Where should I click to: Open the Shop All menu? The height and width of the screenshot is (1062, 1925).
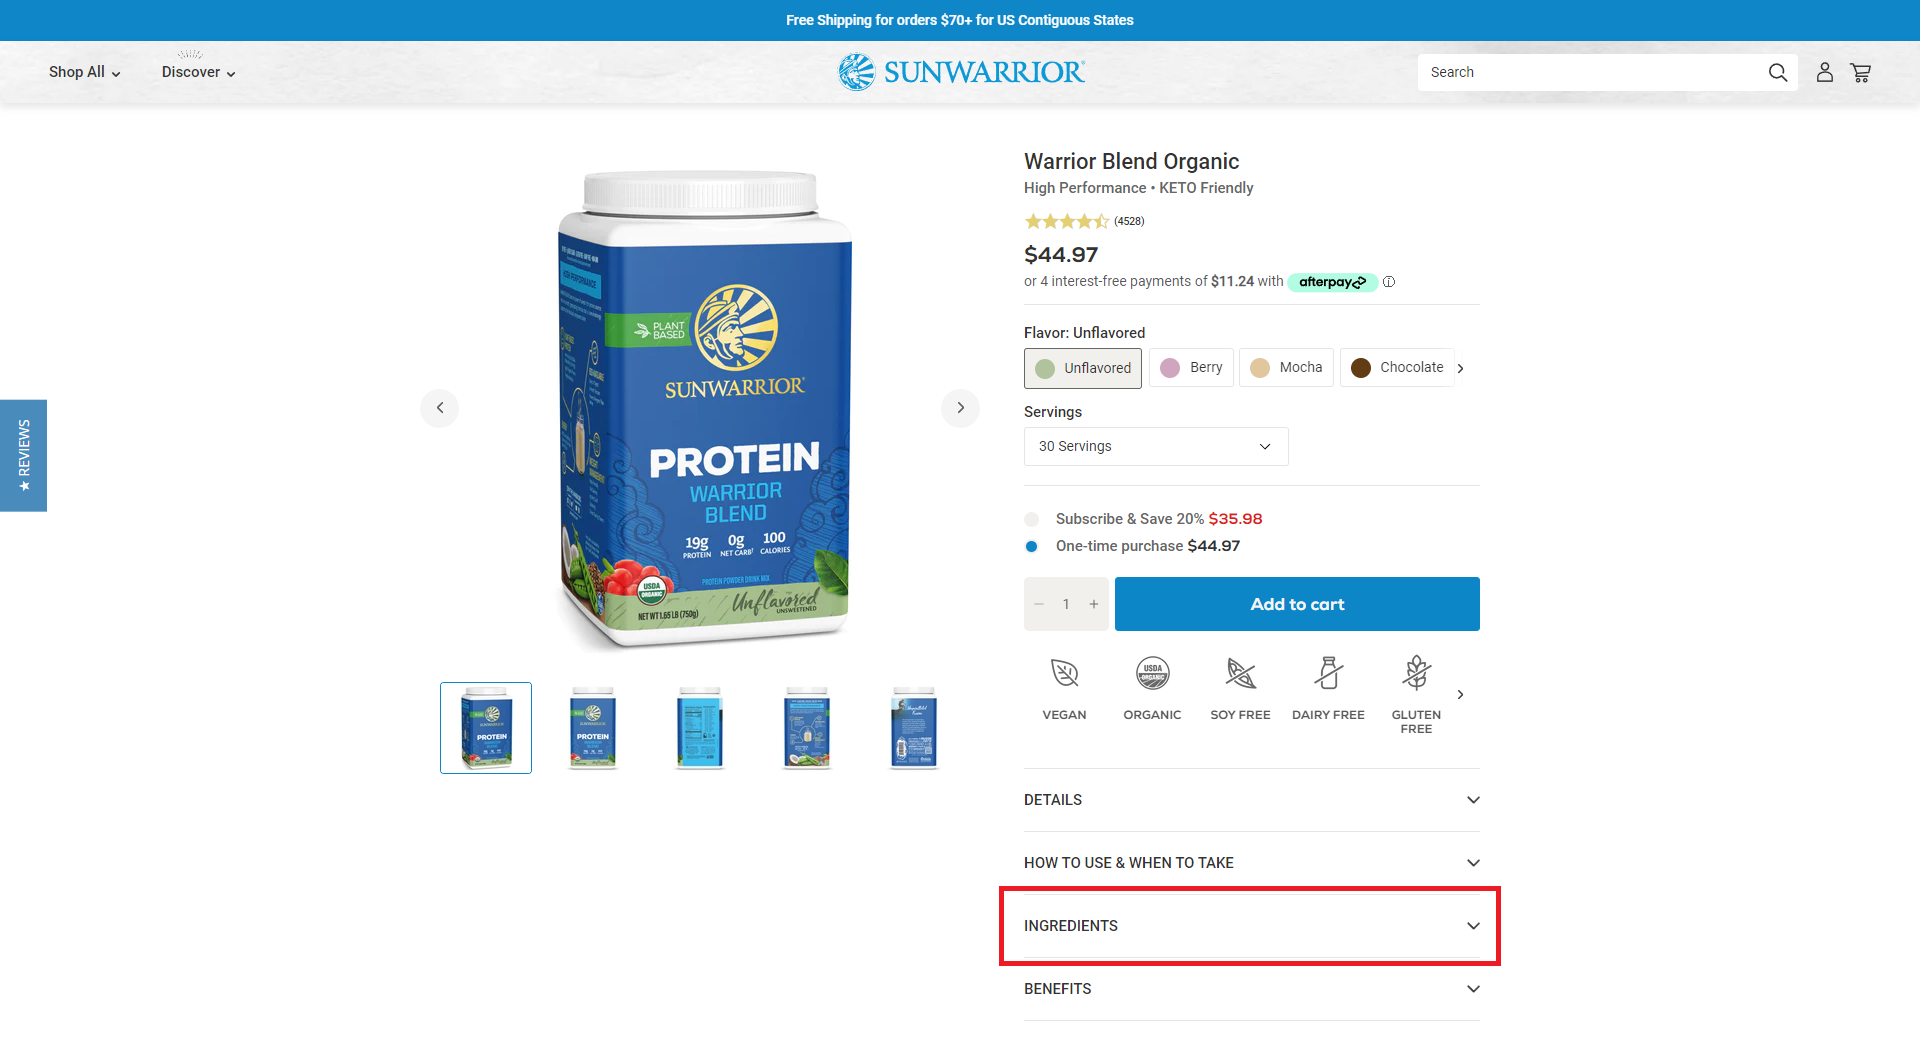pos(85,72)
